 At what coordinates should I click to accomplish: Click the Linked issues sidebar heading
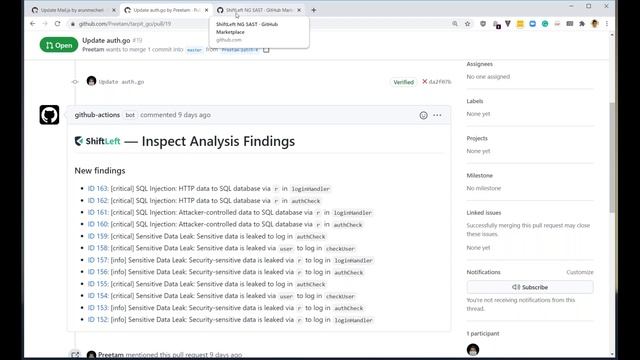point(484,213)
